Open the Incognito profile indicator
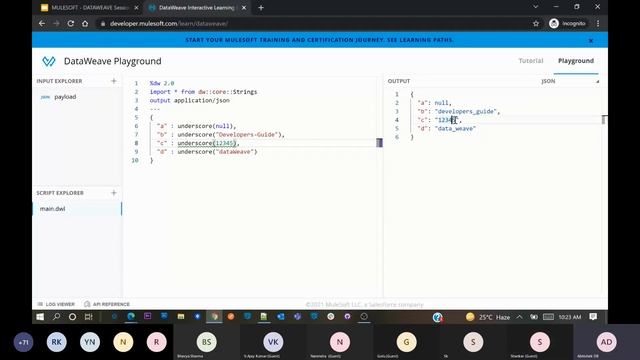Image resolution: width=640 pixels, height=360 pixels. [x=567, y=24]
